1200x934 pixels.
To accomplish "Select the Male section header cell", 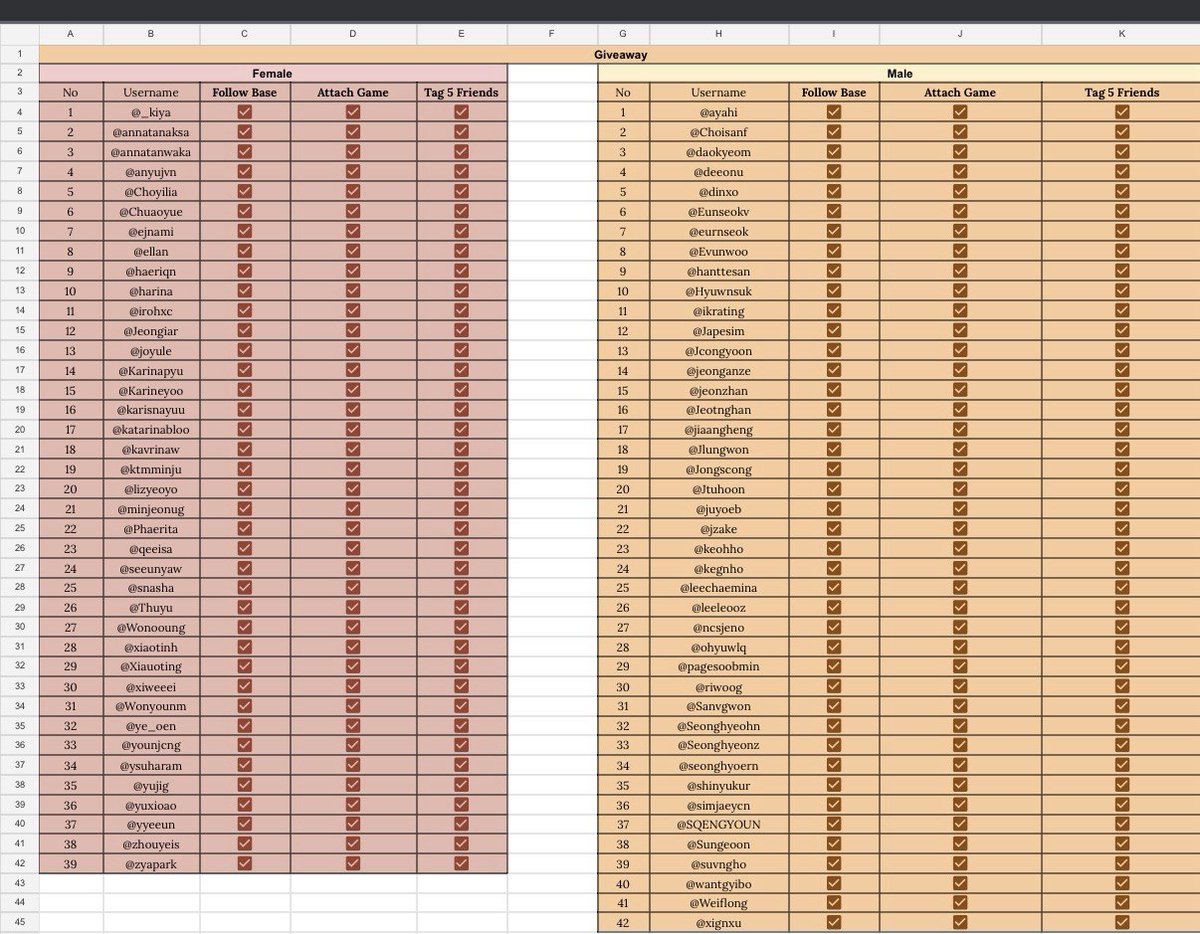I will click(x=899, y=73).
